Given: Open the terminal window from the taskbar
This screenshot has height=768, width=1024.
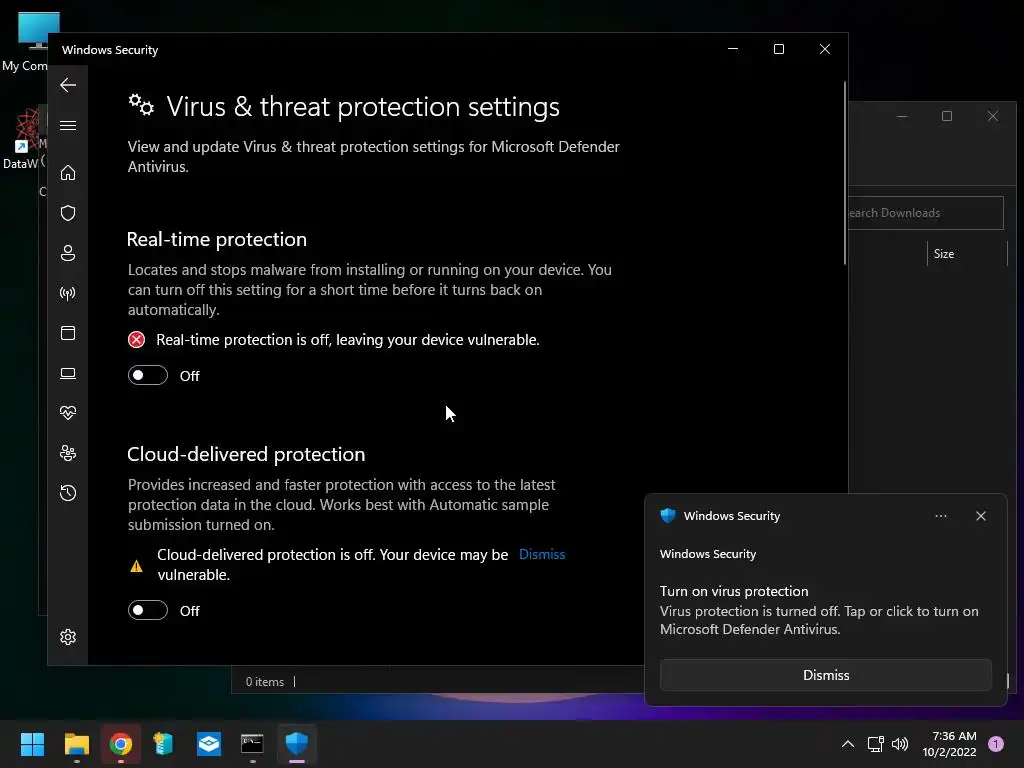Looking at the screenshot, I should click(252, 744).
